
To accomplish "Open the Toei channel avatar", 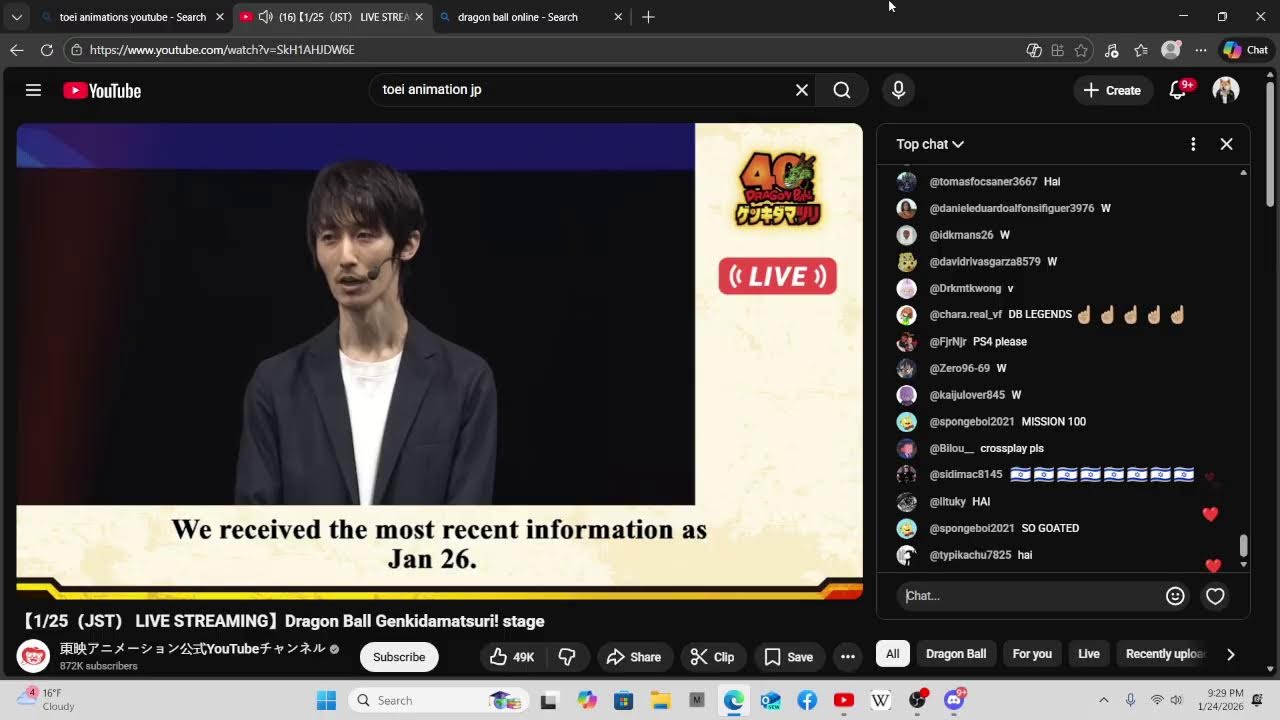I will click(34, 656).
